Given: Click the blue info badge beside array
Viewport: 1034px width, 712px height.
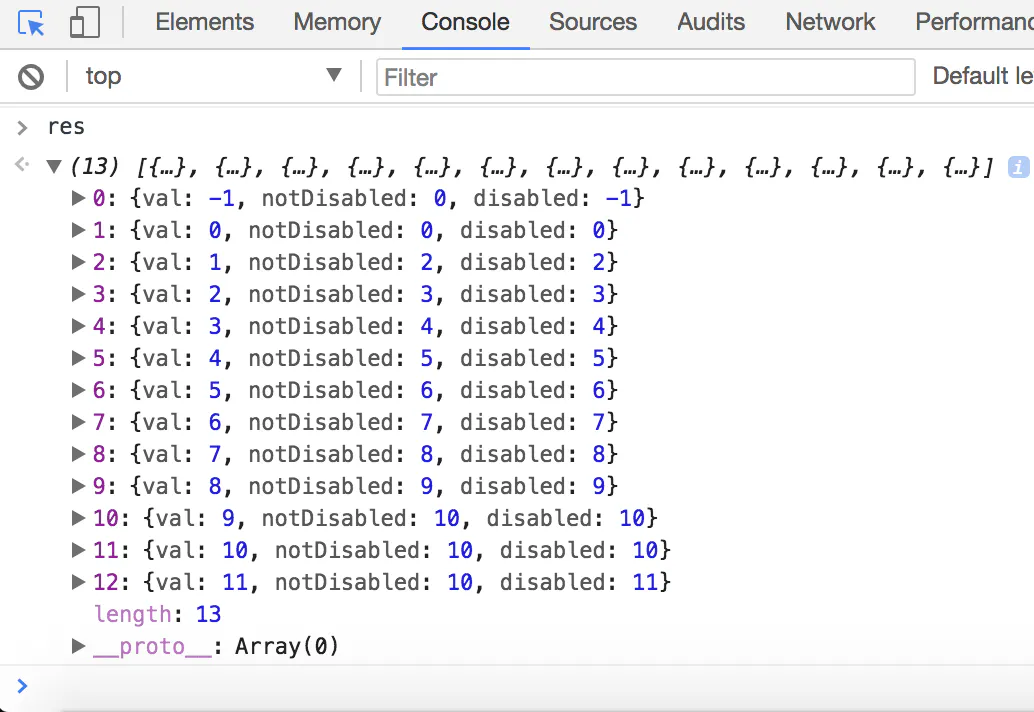Looking at the screenshot, I should 1018,167.
